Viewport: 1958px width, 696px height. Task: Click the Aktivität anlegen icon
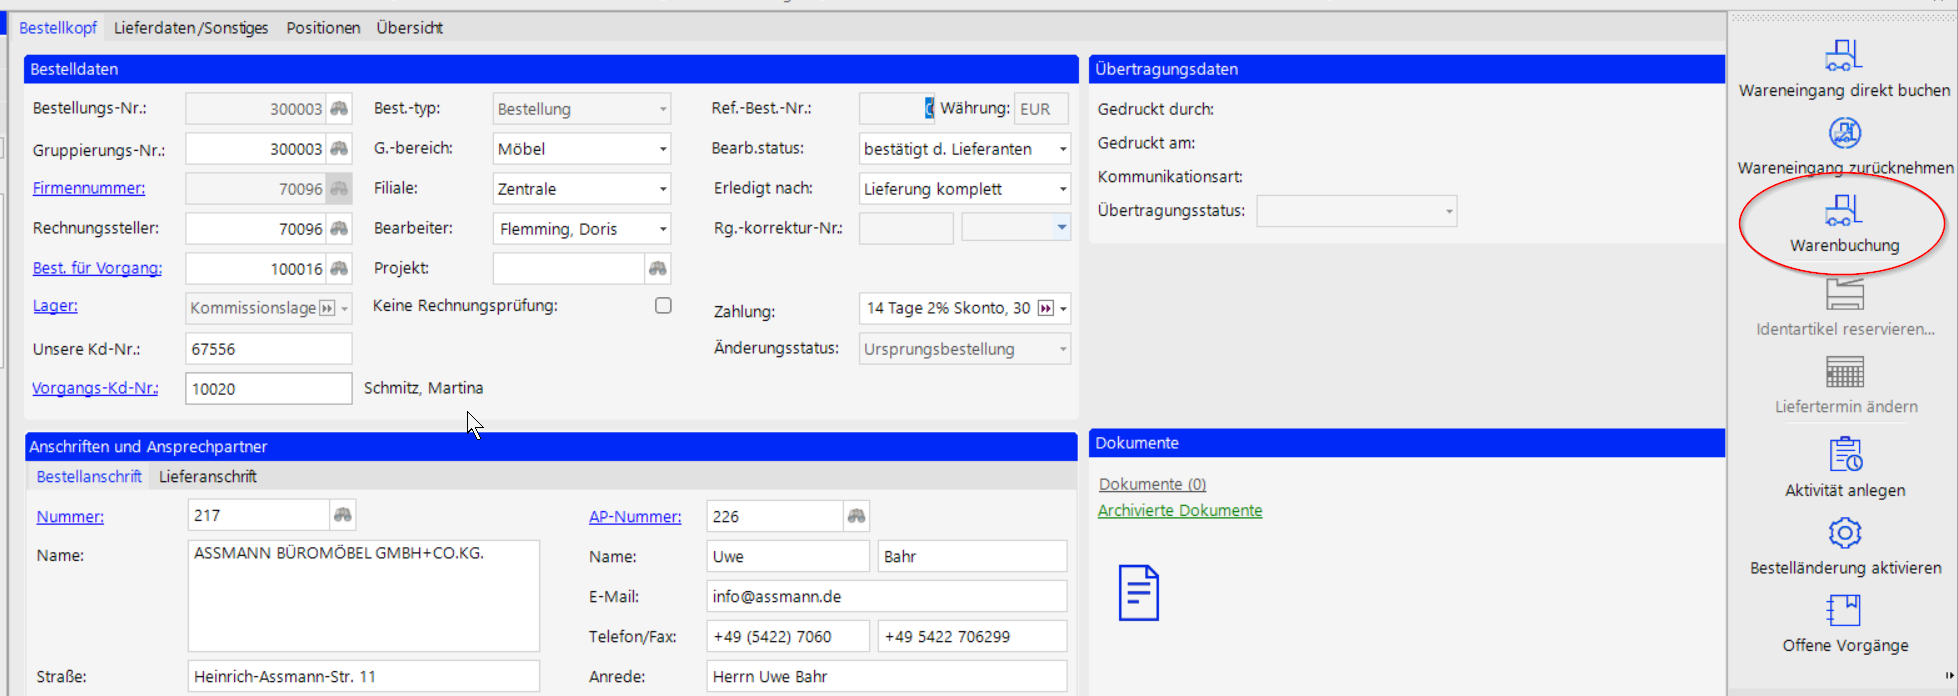[1845, 455]
